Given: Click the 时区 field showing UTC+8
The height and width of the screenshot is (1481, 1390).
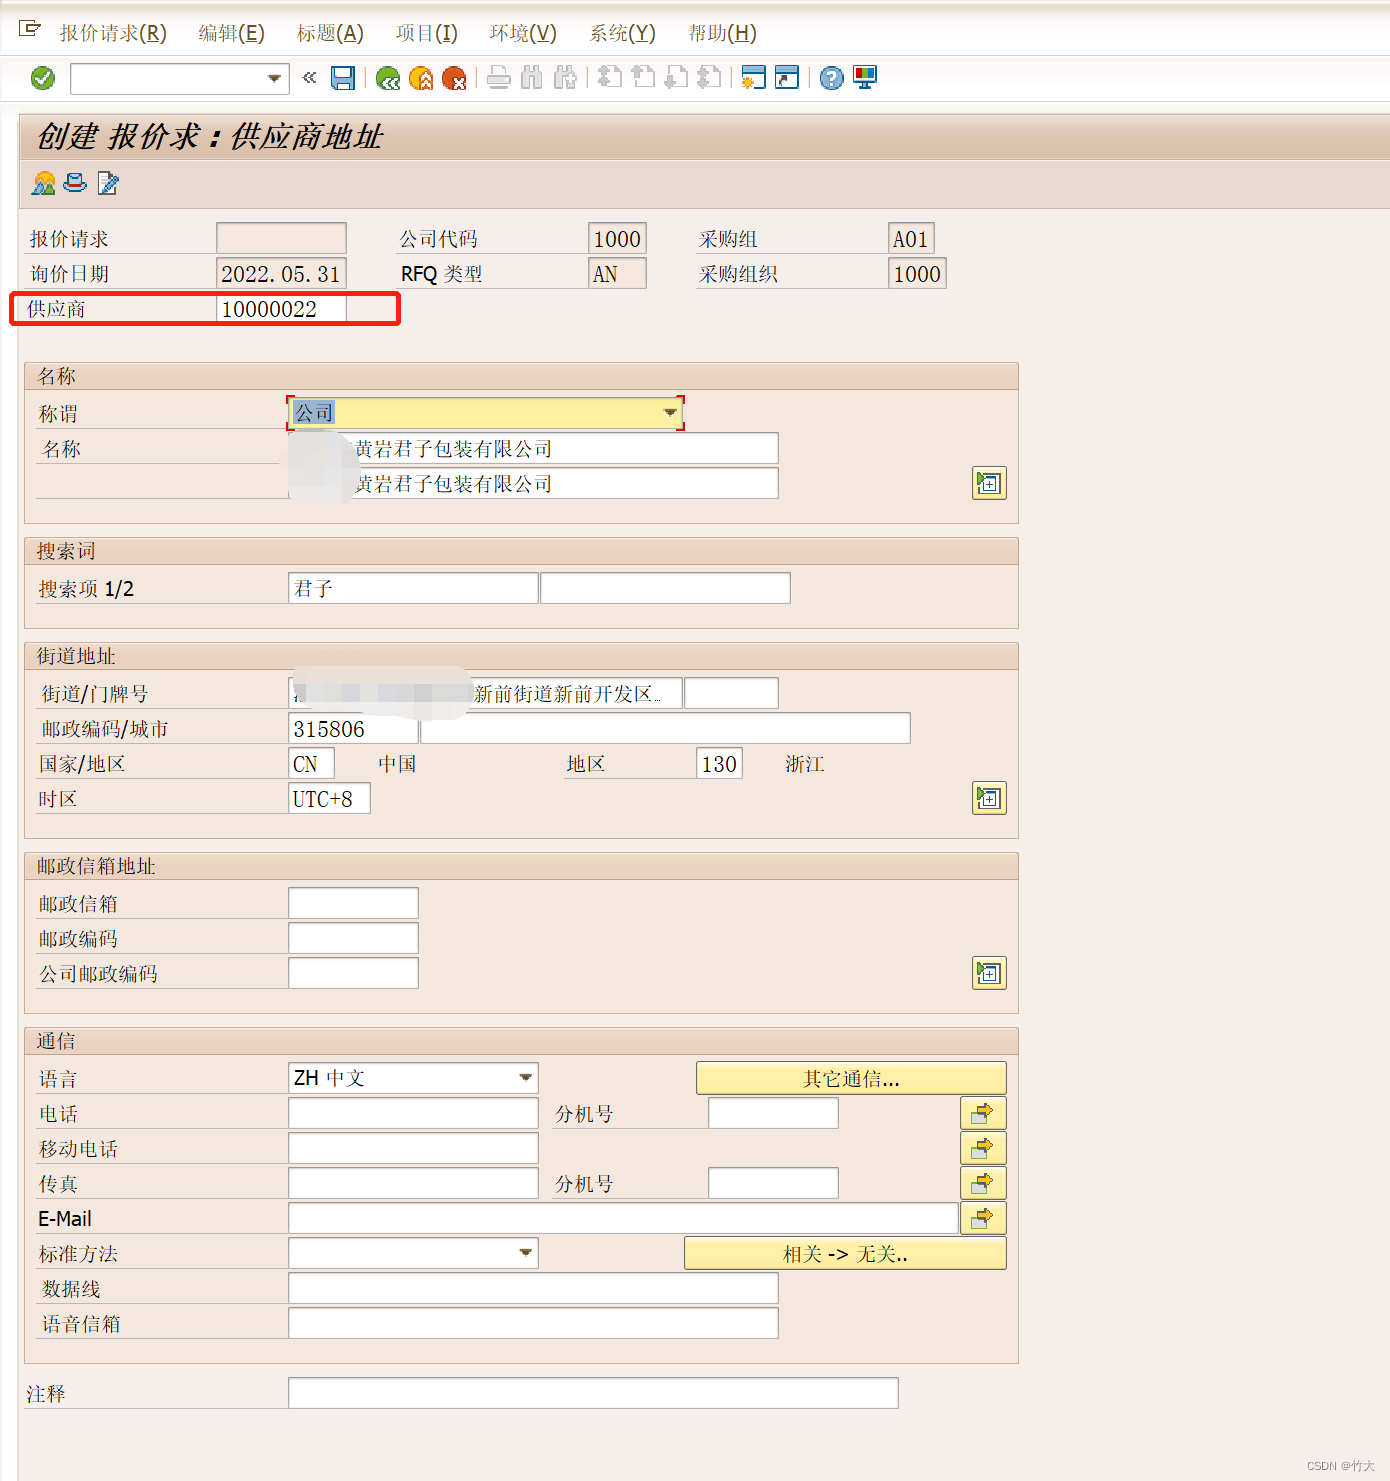Looking at the screenshot, I should pyautogui.click(x=329, y=798).
